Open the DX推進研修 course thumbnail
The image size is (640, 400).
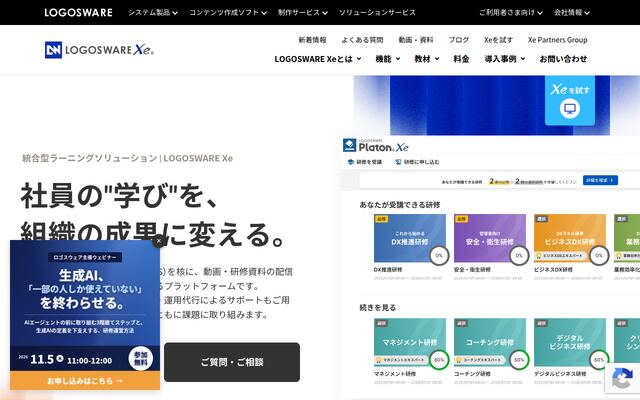(410, 238)
